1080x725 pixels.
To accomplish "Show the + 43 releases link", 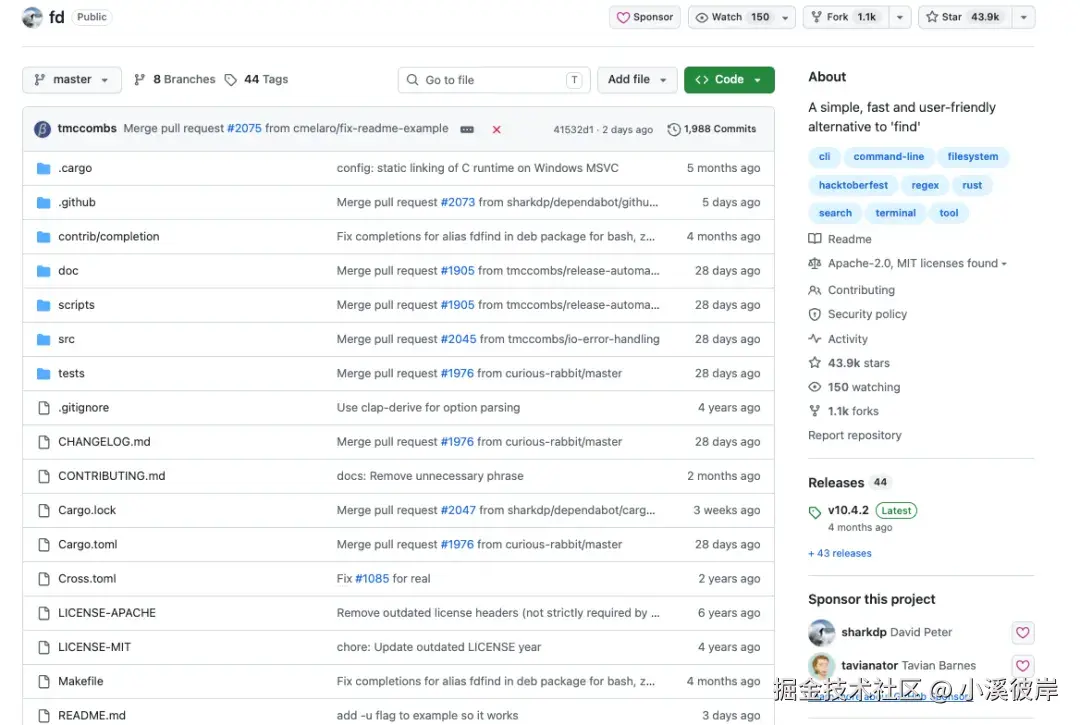I will [x=840, y=554].
